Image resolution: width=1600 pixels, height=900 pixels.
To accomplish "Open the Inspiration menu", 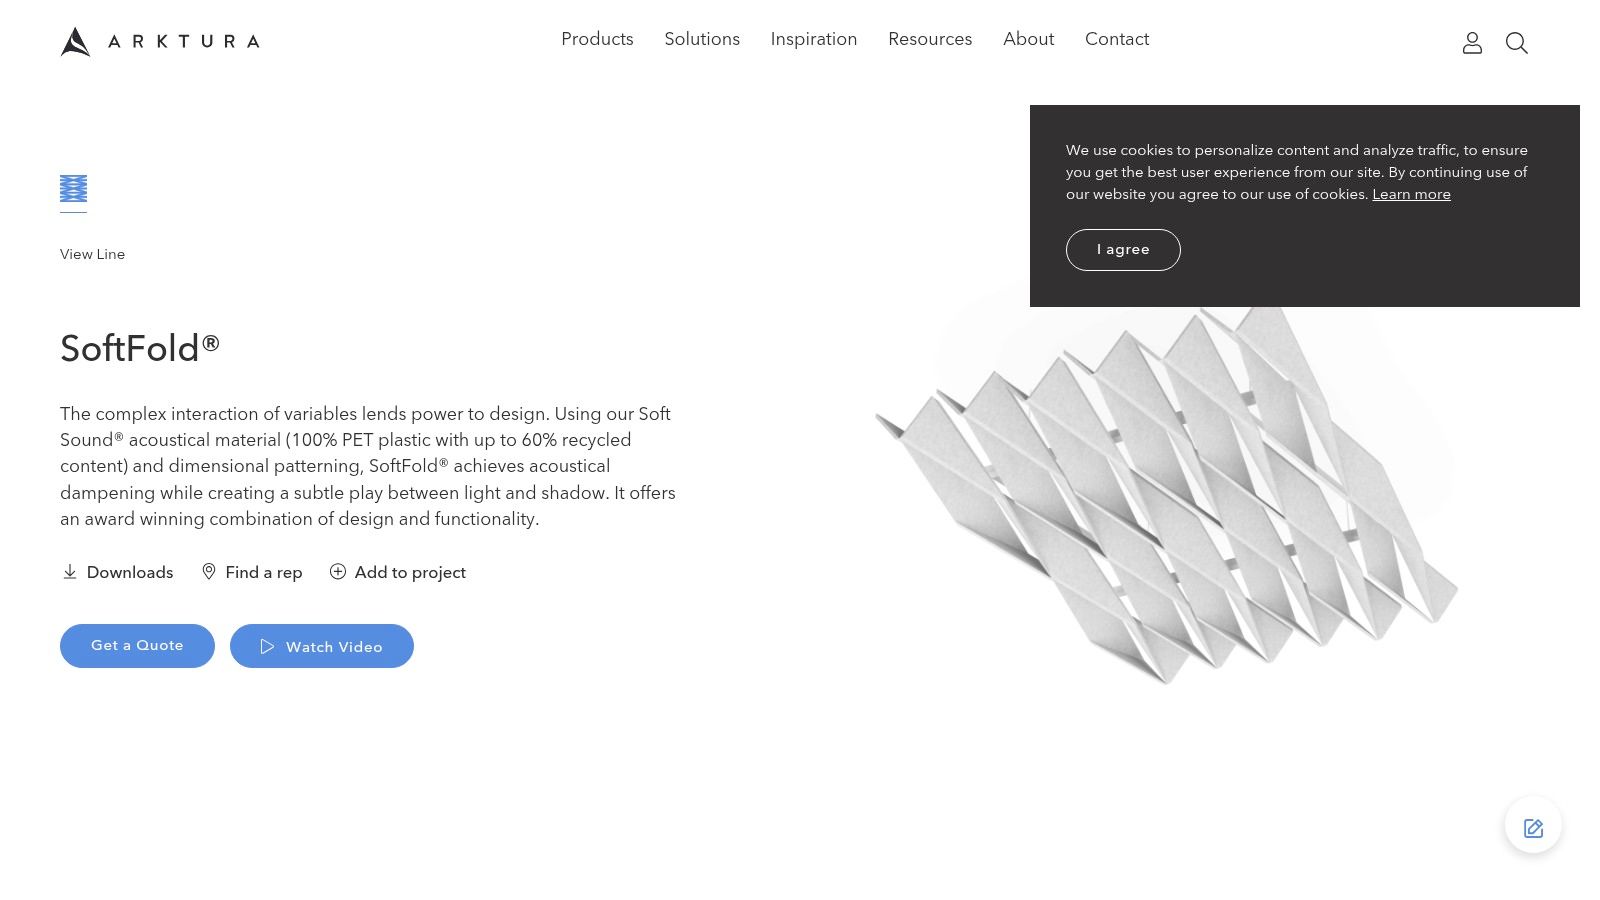I will click(814, 39).
